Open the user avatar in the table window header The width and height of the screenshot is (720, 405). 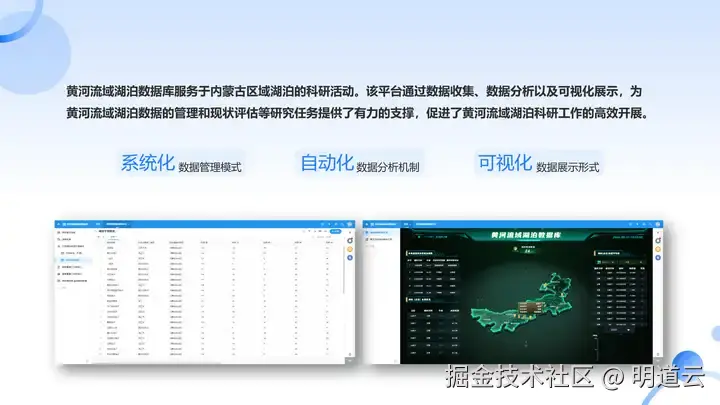[x=350, y=224]
